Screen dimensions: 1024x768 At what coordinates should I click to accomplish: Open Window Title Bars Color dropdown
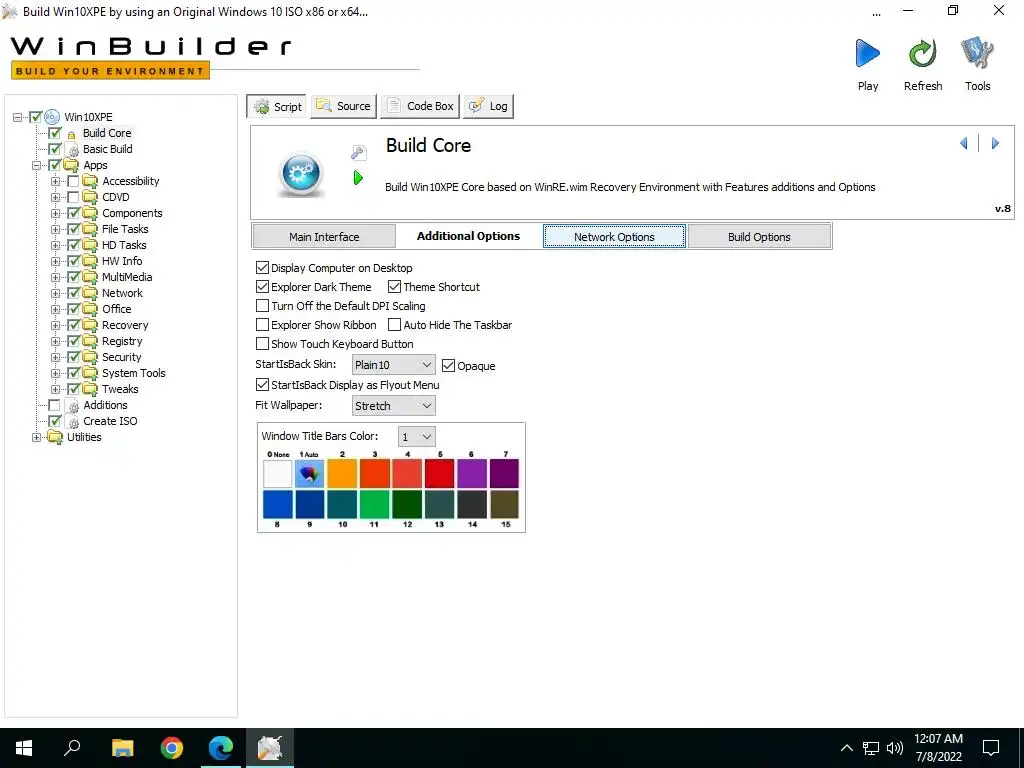click(x=417, y=437)
